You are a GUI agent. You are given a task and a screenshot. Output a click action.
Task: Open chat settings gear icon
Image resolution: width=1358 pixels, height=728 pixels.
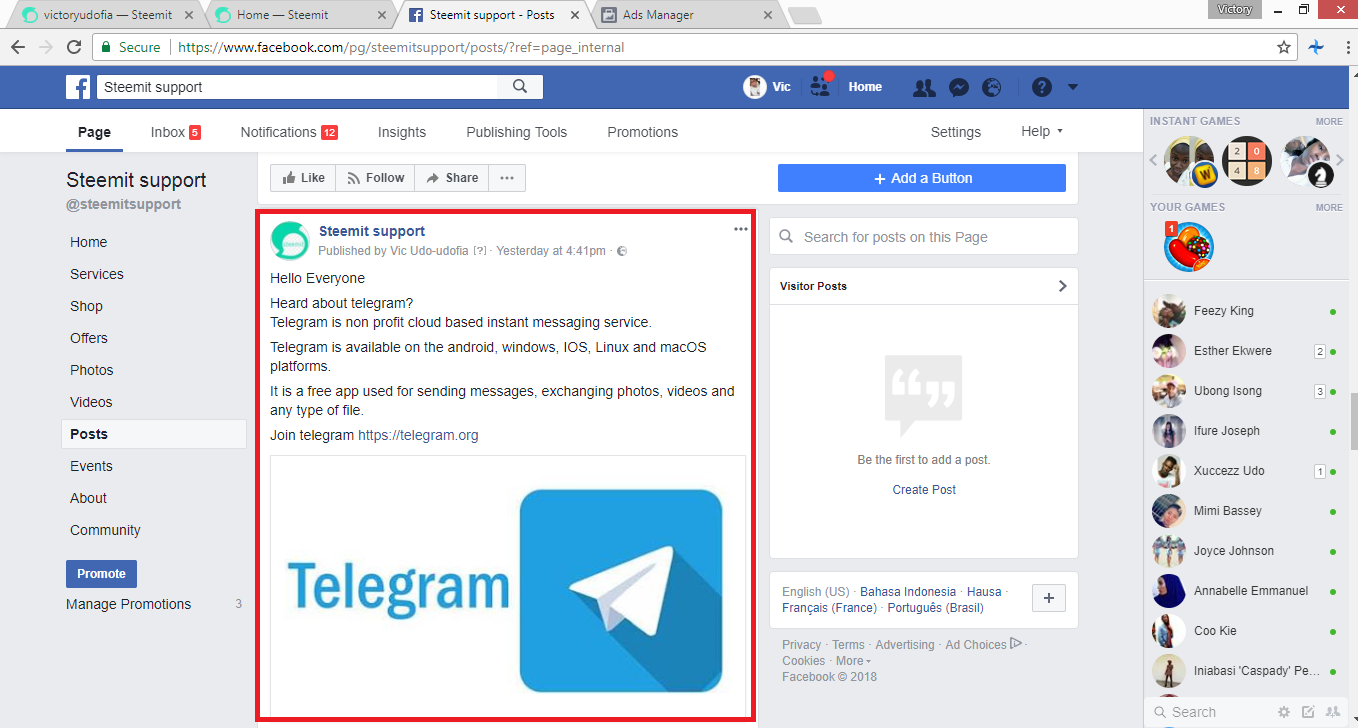1284,712
